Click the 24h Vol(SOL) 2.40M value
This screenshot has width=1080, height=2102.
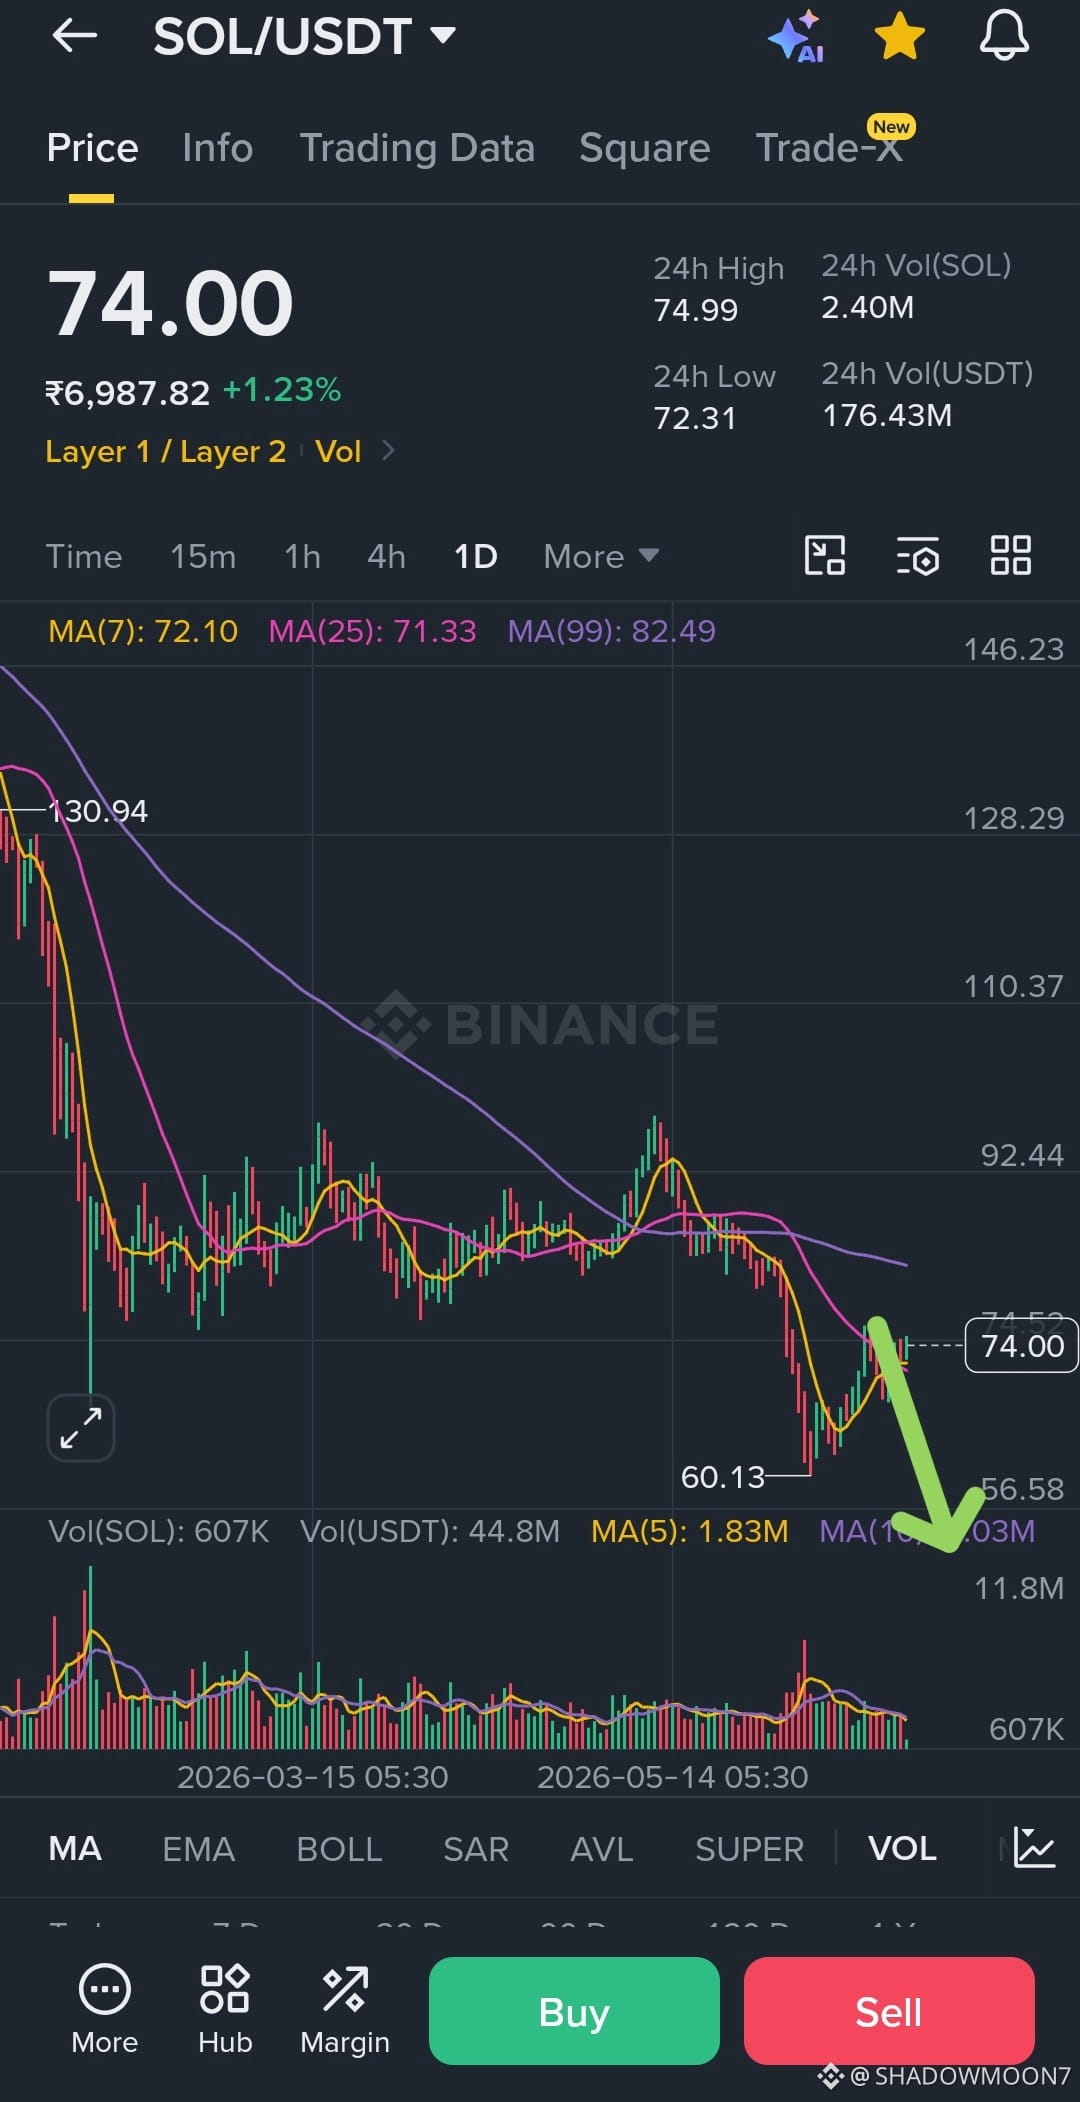pos(867,307)
